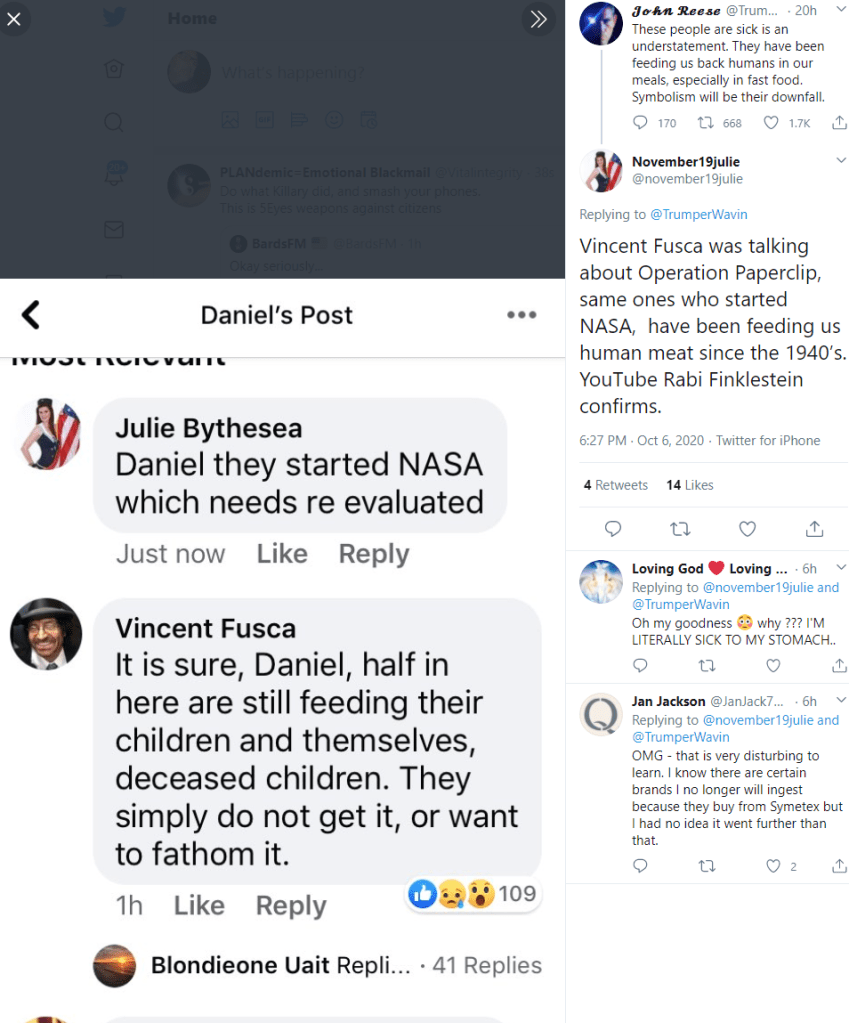The image size is (849, 1023).
Task: Retweet November19julie's main tweet
Action: pyautogui.click(x=680, y=529)
